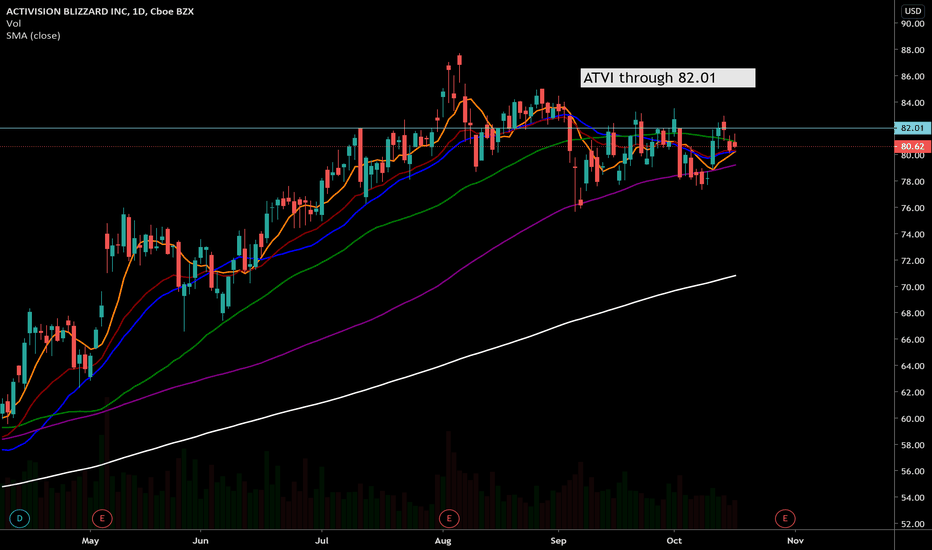Click the 76.00 price axis label
932x550 pixels.
tap(912, 208)
